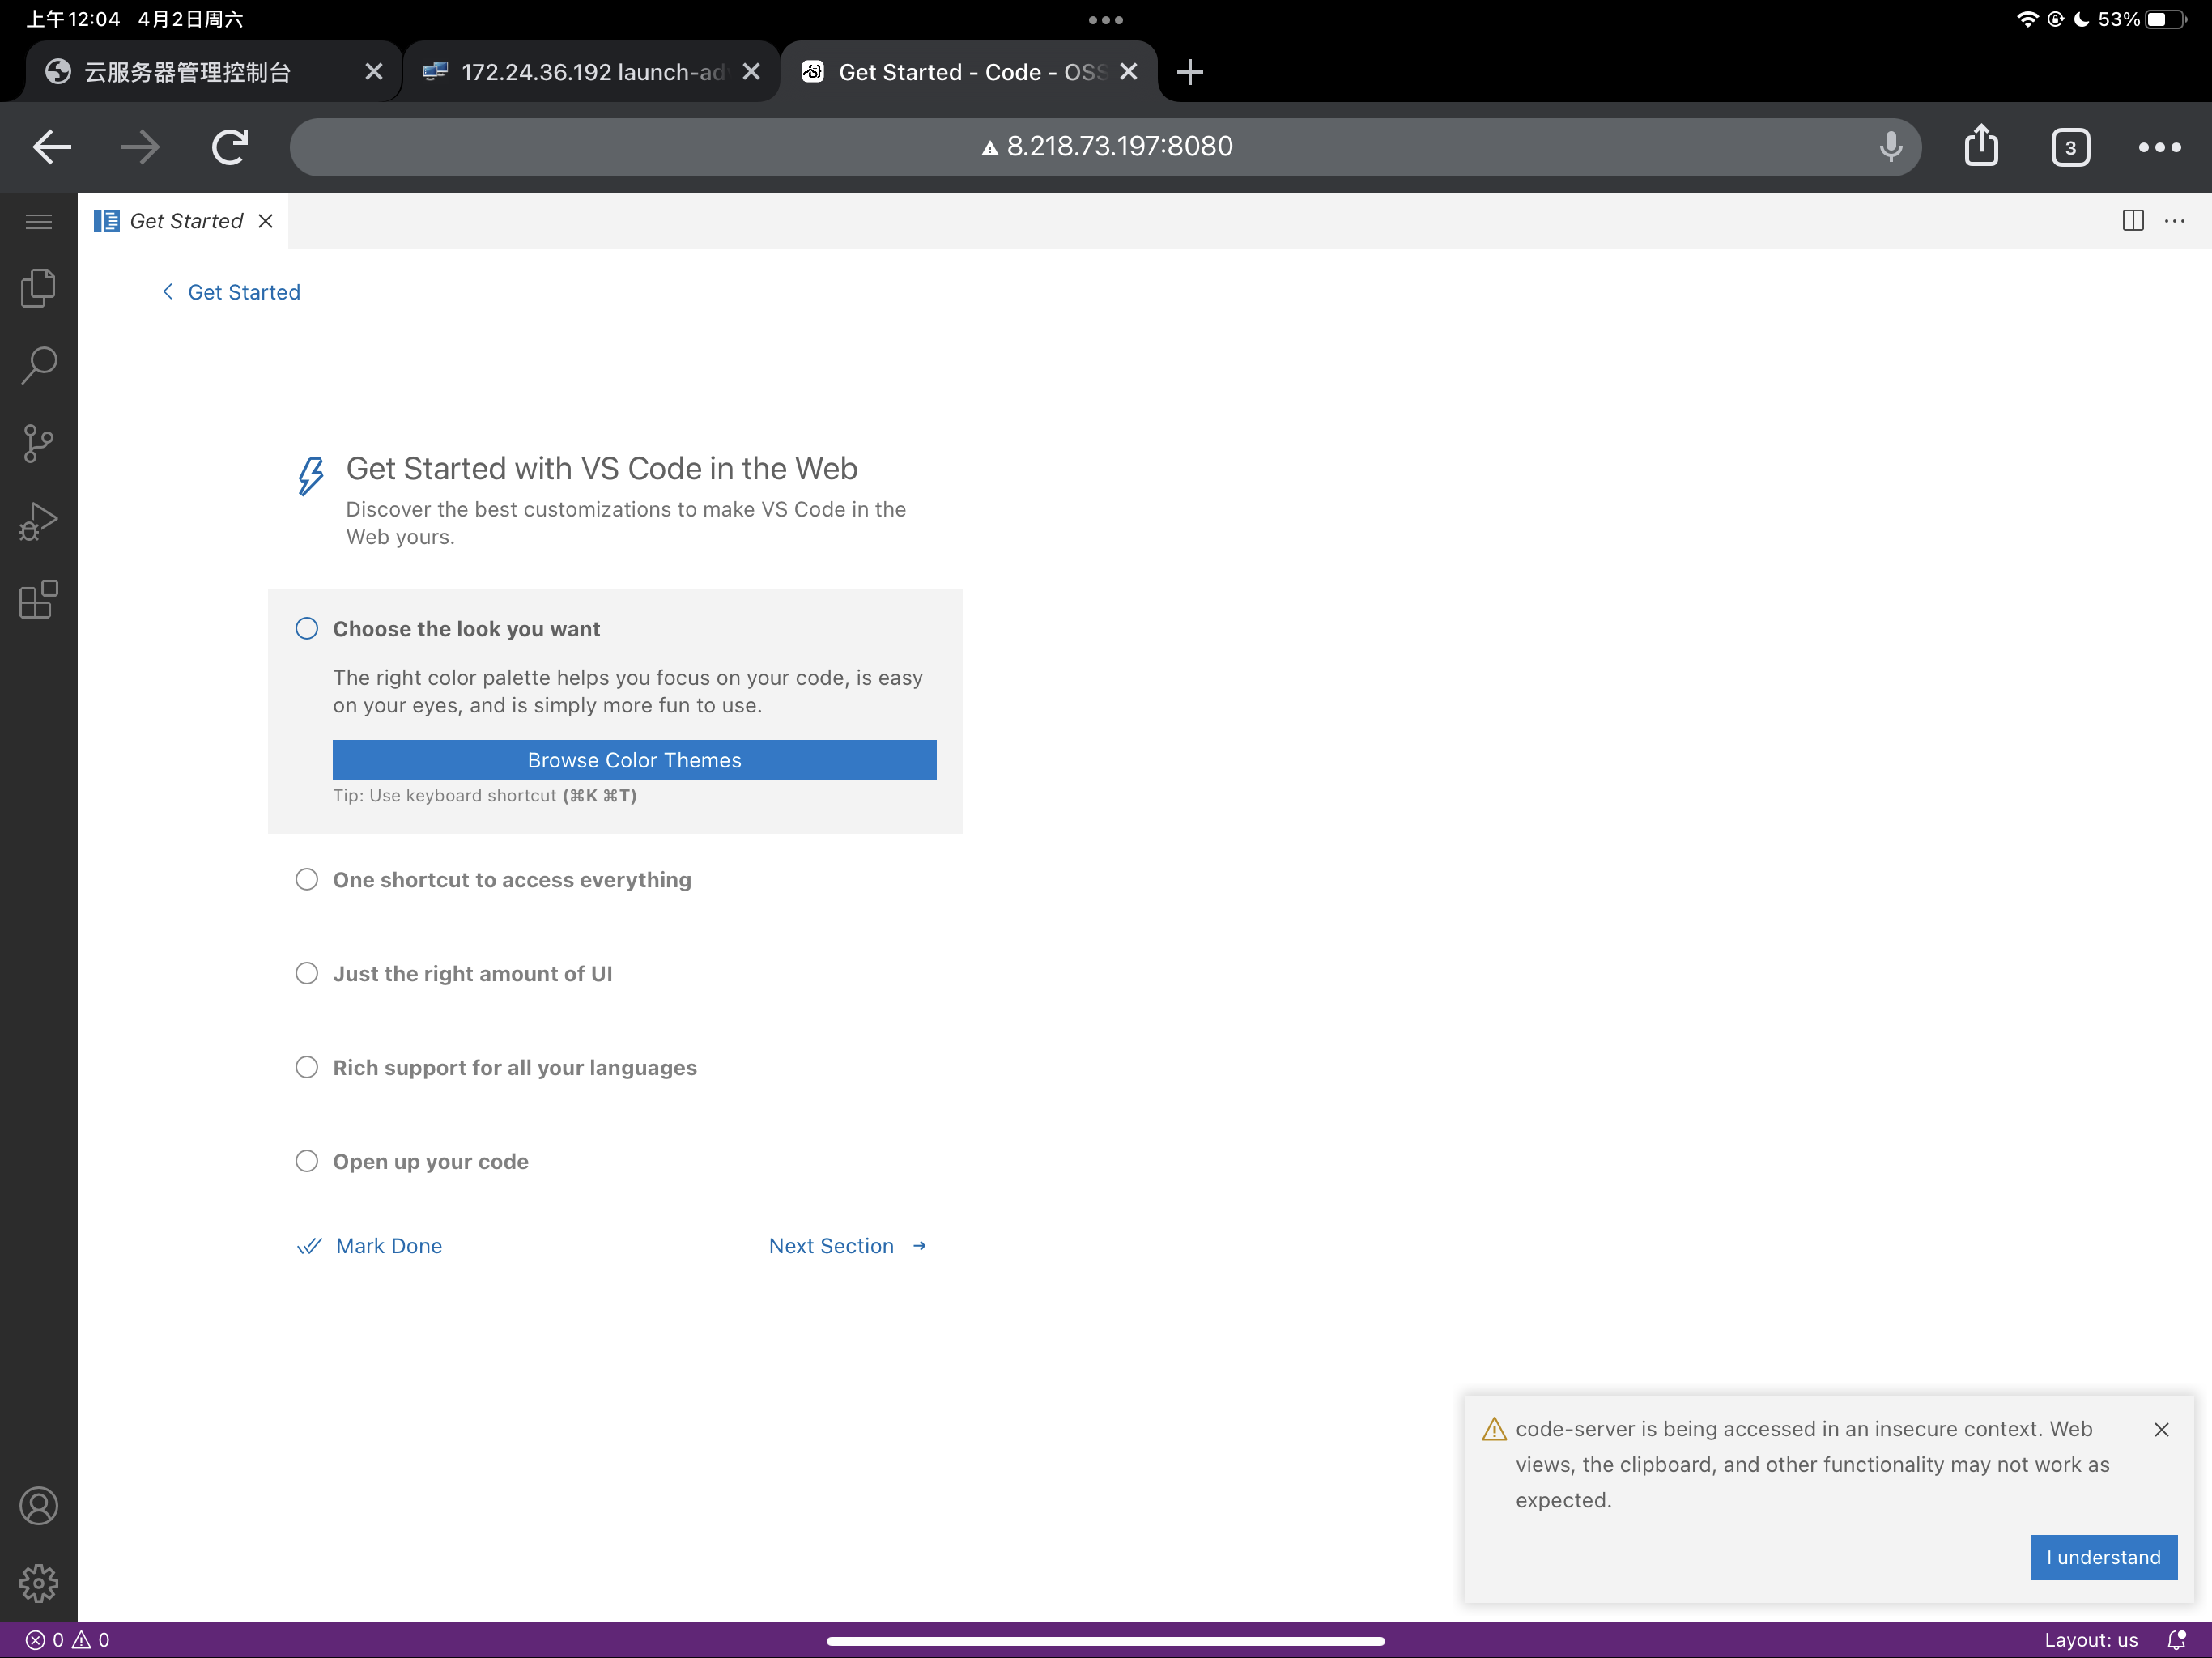Click the I understand button
2212x1658 pixels.
(2103, 1557)
